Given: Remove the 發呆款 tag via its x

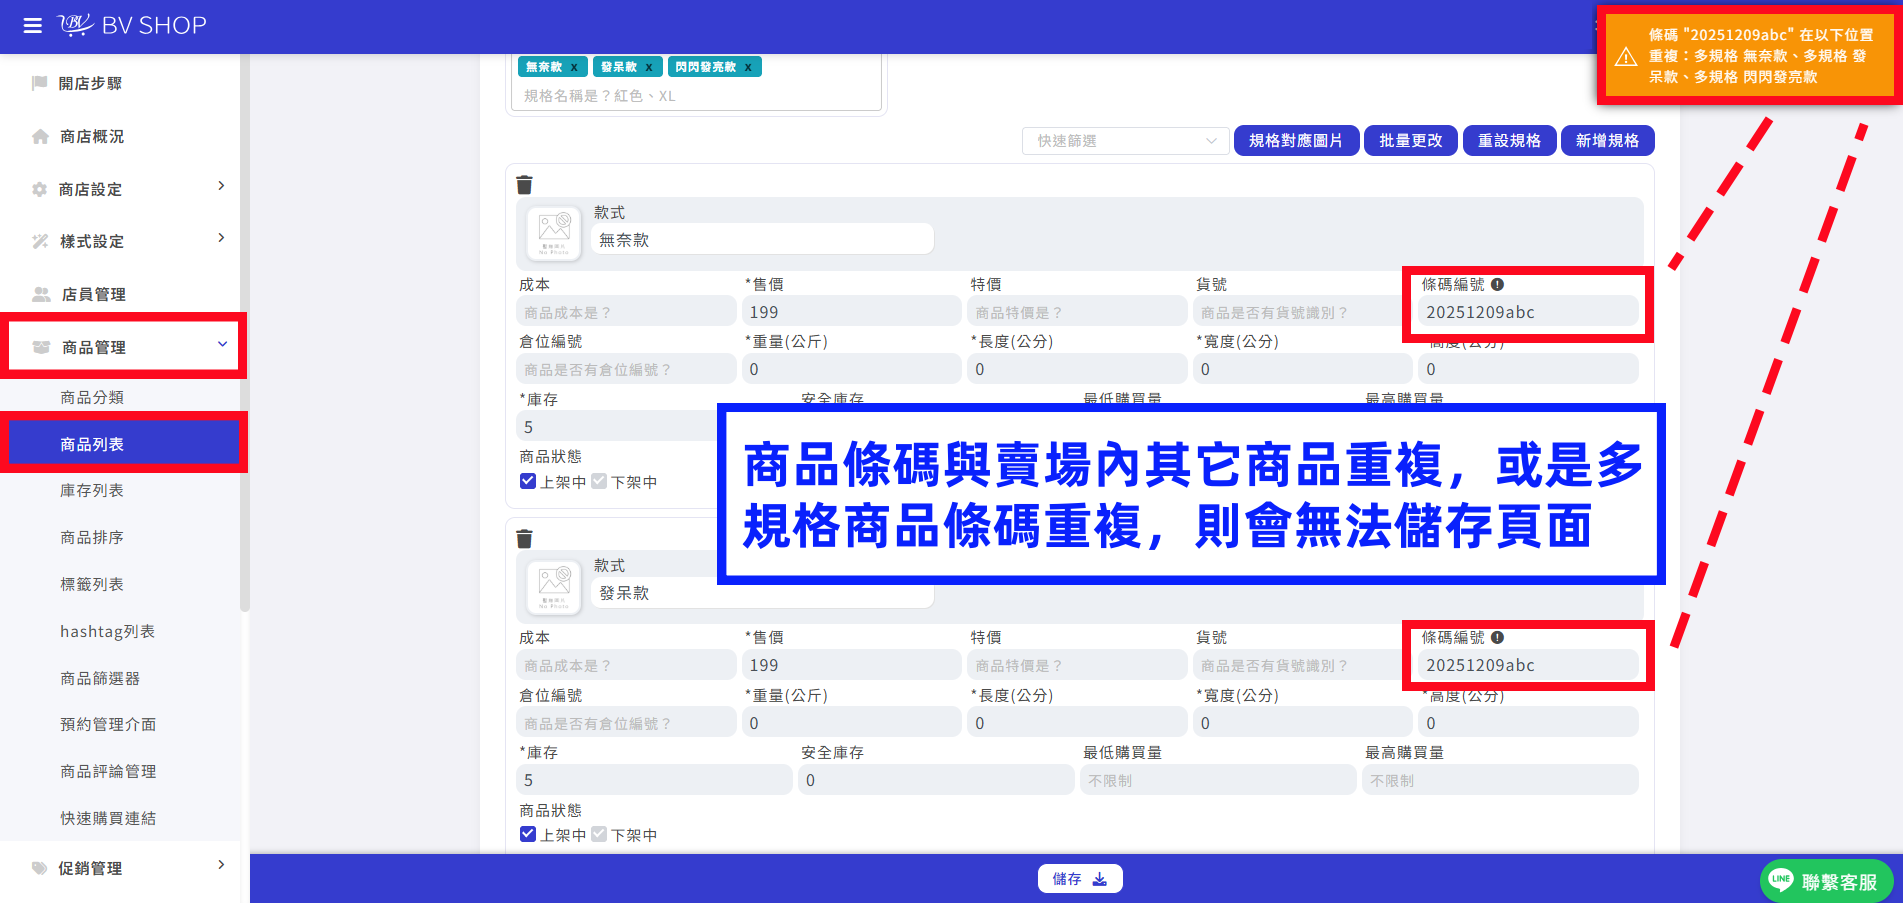Looking at the screenshot, I should (x=649, y=67).
